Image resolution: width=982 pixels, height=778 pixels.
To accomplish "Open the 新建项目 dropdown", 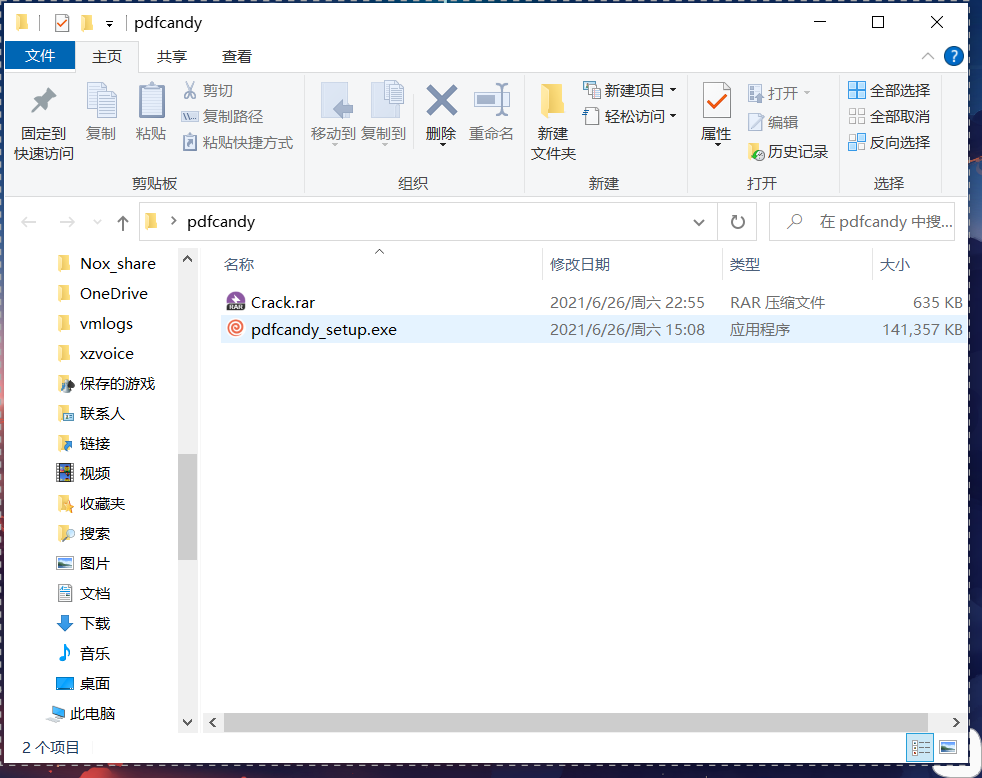I will tap(630, 91).
